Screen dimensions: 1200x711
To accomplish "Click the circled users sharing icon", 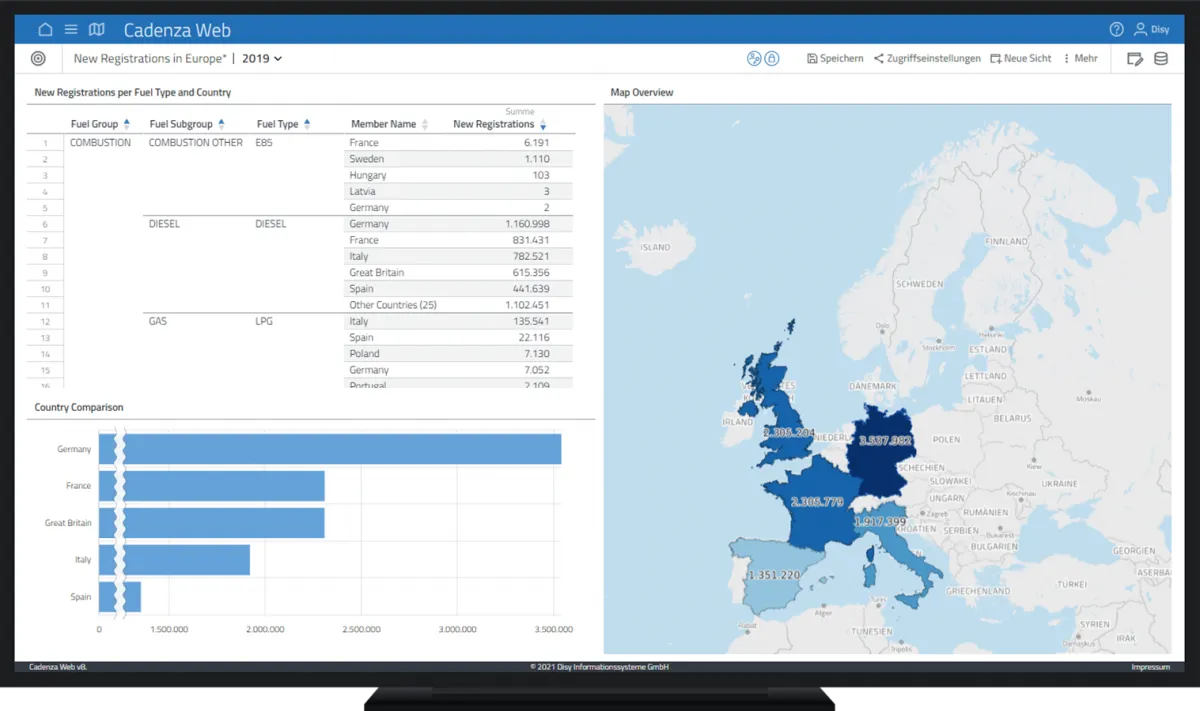I will tap(754, 59).
